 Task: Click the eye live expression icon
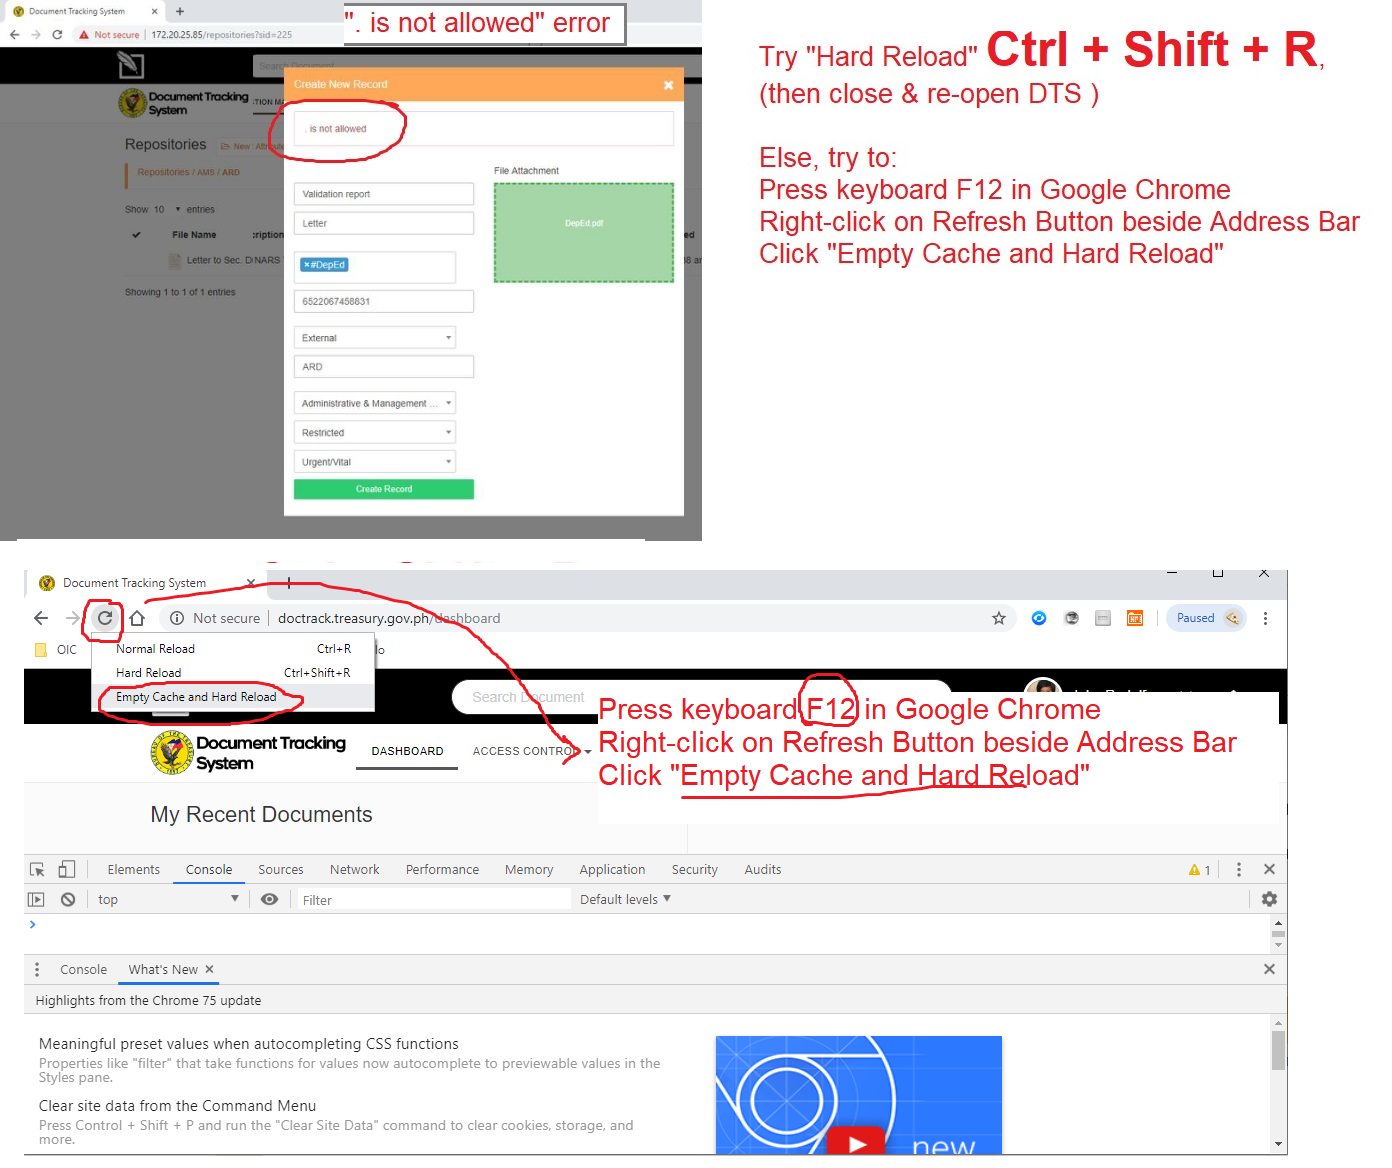pos(269,899)
